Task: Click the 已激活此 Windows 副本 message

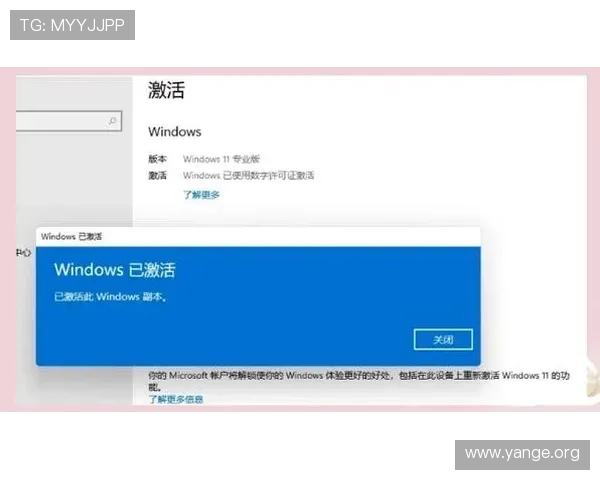Action: point(110,297)
